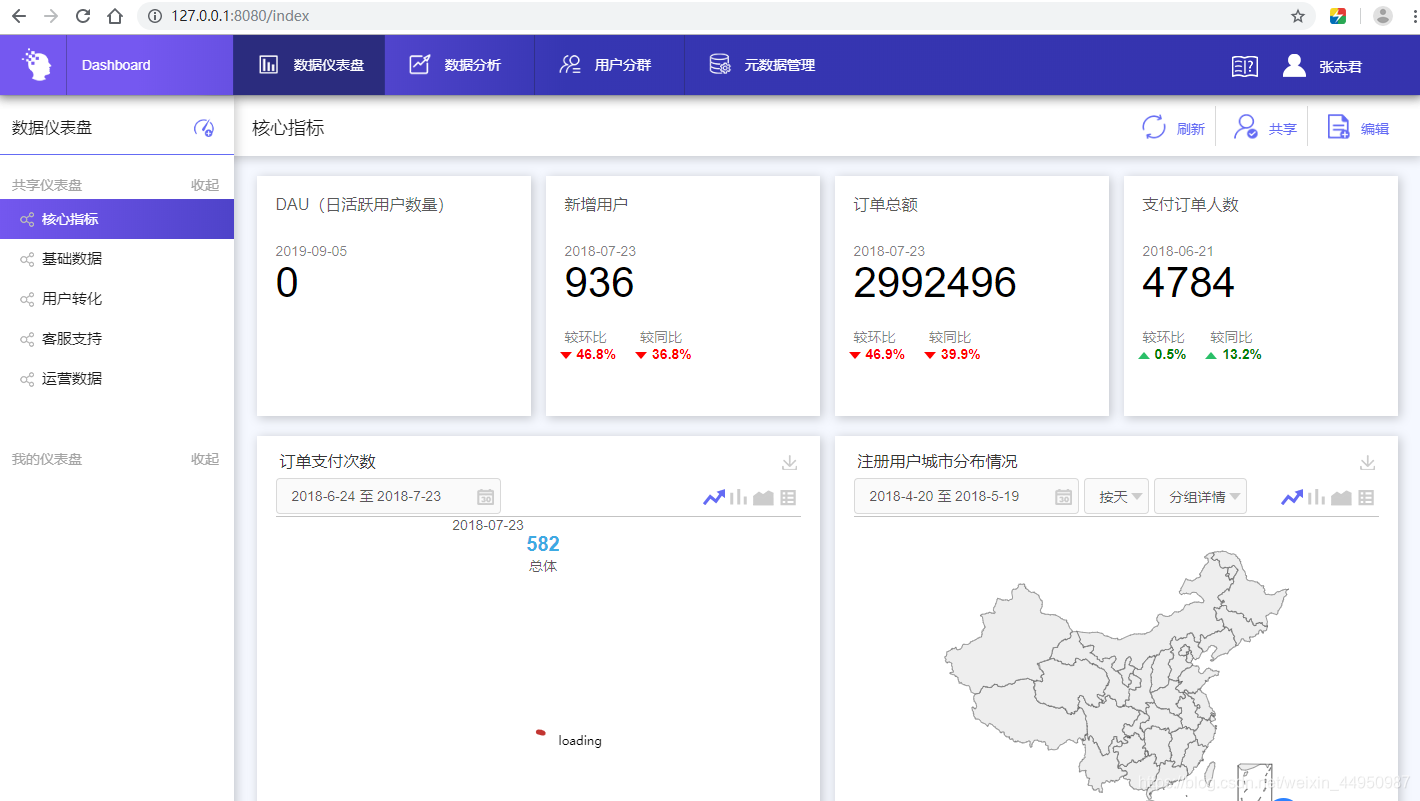Click the 支付订单人数 value 4784
Screen dimensions: 1420x801
(1188, 283)
